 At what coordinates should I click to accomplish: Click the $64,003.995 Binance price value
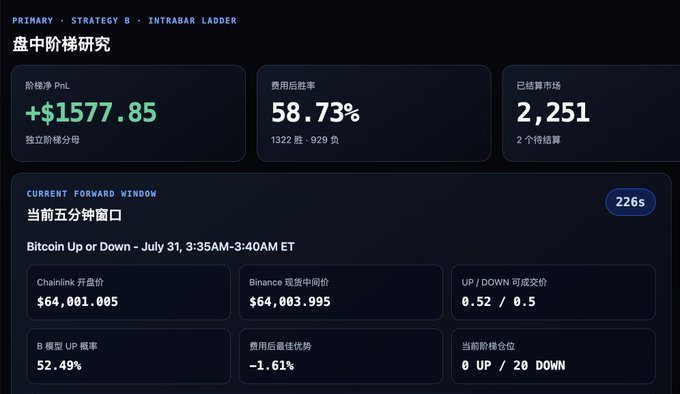pyautogui.click(x=290, y=302)
